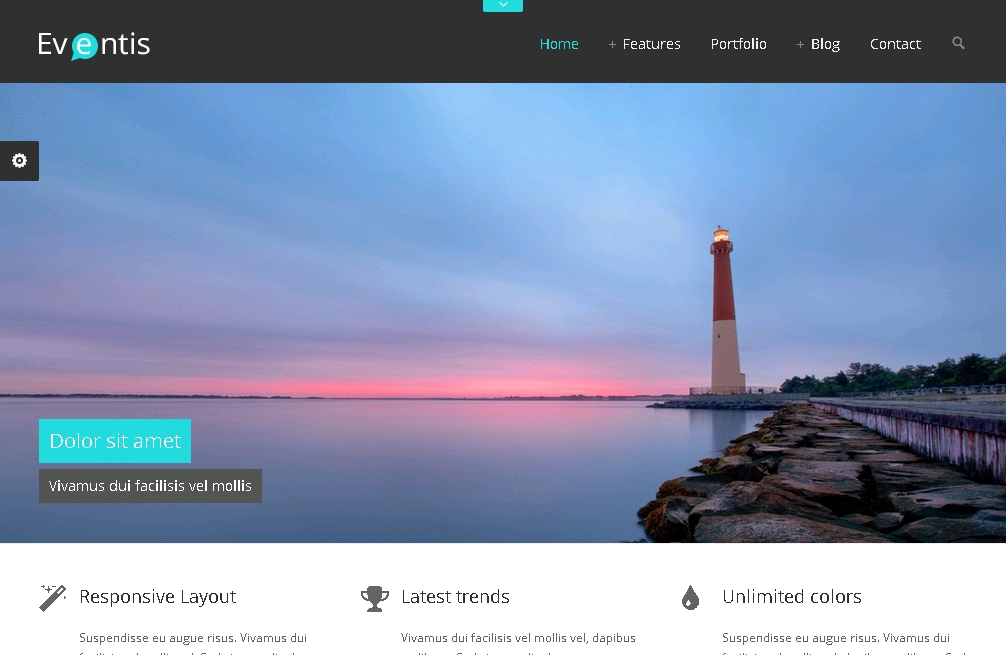Open the Features menu
This screenshot has height=655, width=1006.
(651, 44)
